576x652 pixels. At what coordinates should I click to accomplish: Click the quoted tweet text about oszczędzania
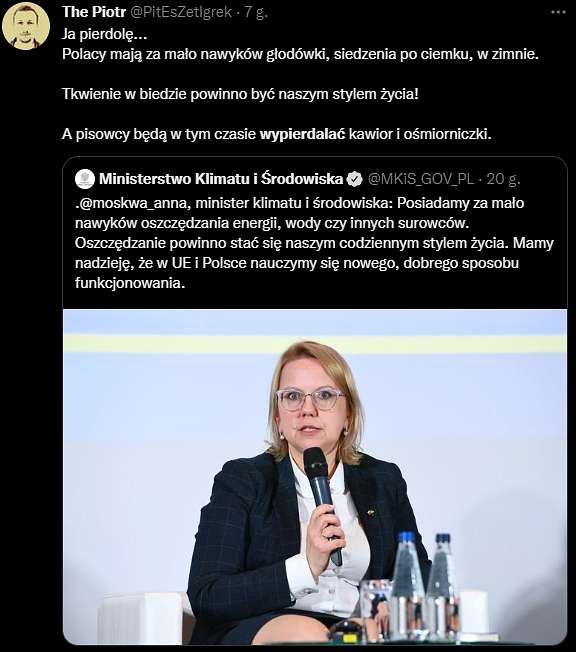314,243
